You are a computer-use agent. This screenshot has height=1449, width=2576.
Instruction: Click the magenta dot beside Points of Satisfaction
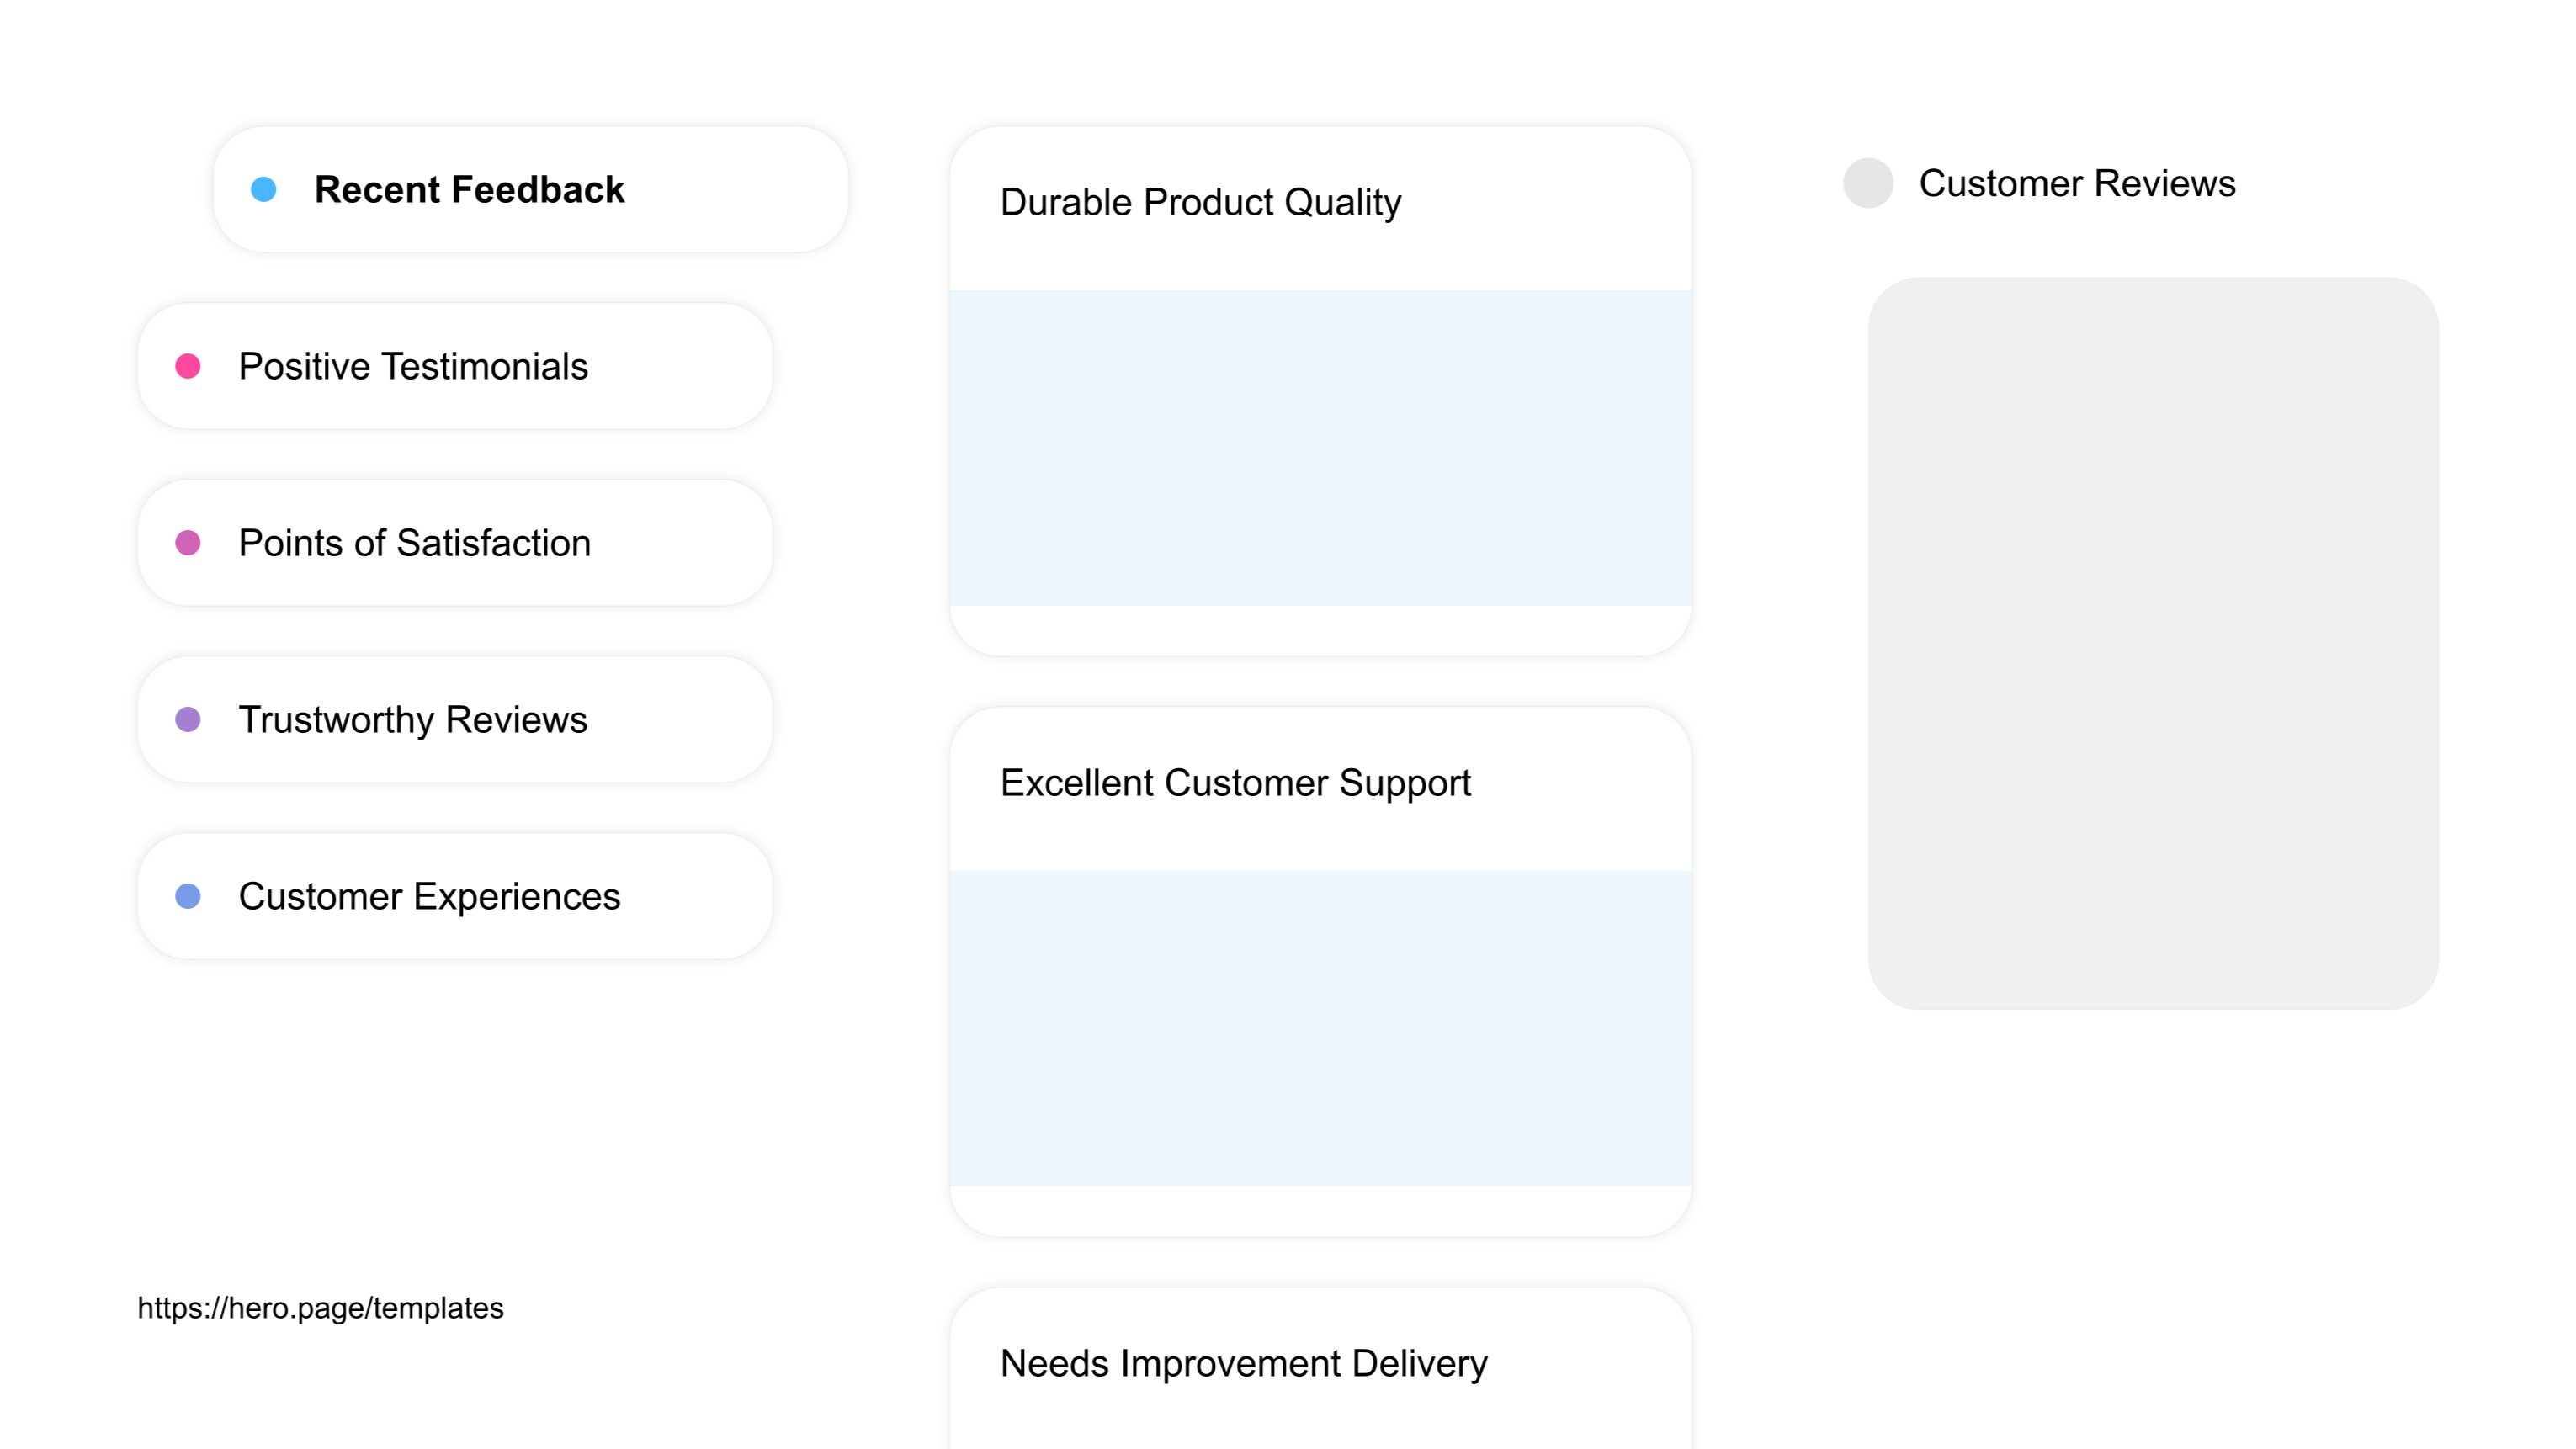click(x=188, y=543)
